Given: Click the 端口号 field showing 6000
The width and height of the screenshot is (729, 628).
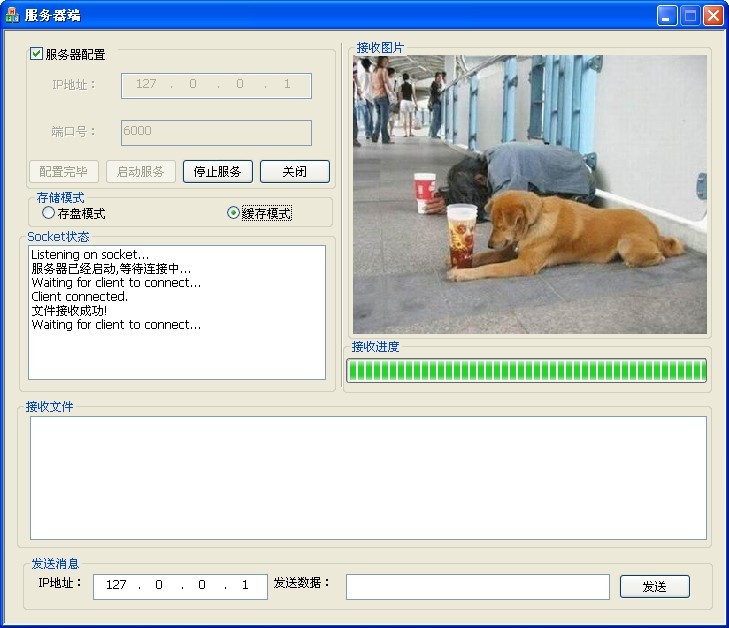Looking at the screenshot, I should 216,132.
